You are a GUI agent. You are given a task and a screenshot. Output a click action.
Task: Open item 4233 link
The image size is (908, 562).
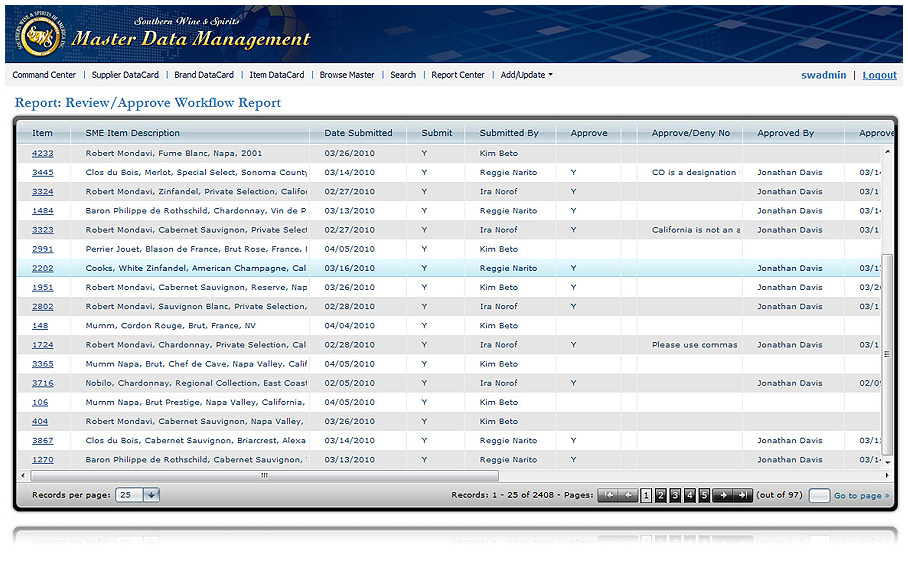[42, 153]
